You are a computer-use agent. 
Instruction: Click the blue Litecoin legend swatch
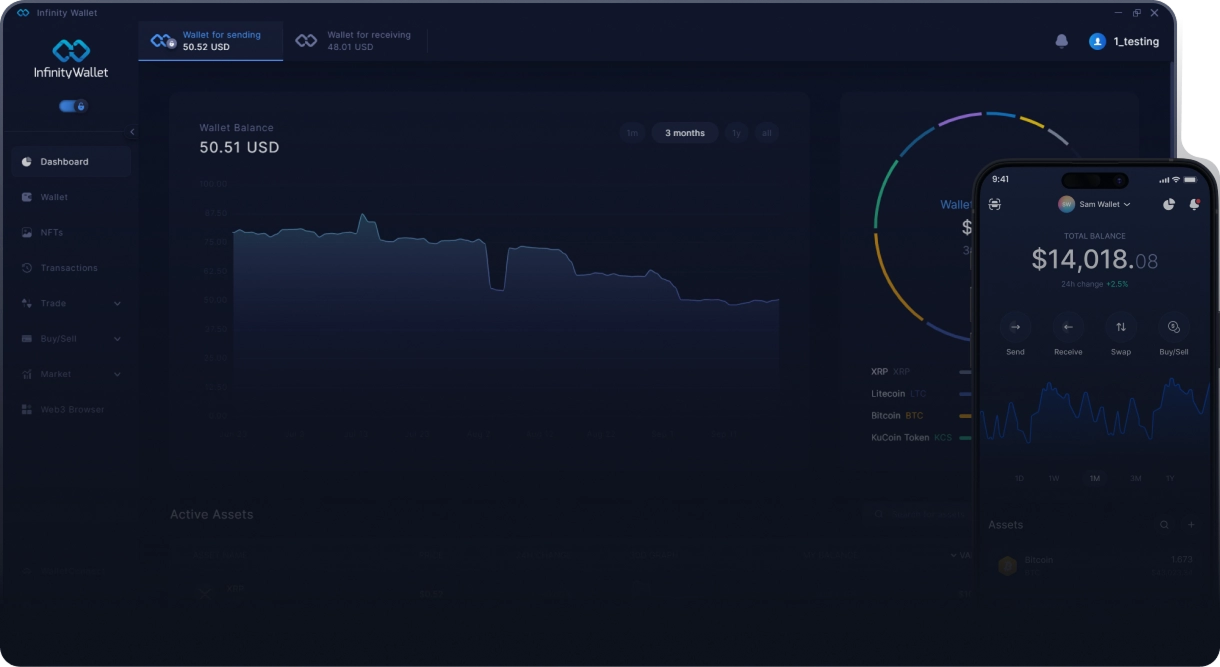[x=965, y=394]
